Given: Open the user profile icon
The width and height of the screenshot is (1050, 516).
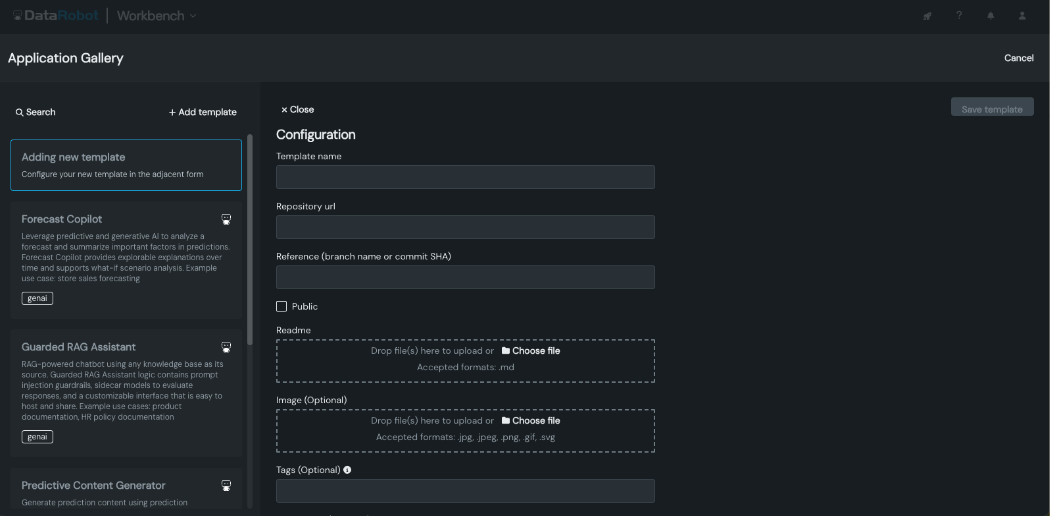Looking at the screenshot, I should coord(1022,16).
